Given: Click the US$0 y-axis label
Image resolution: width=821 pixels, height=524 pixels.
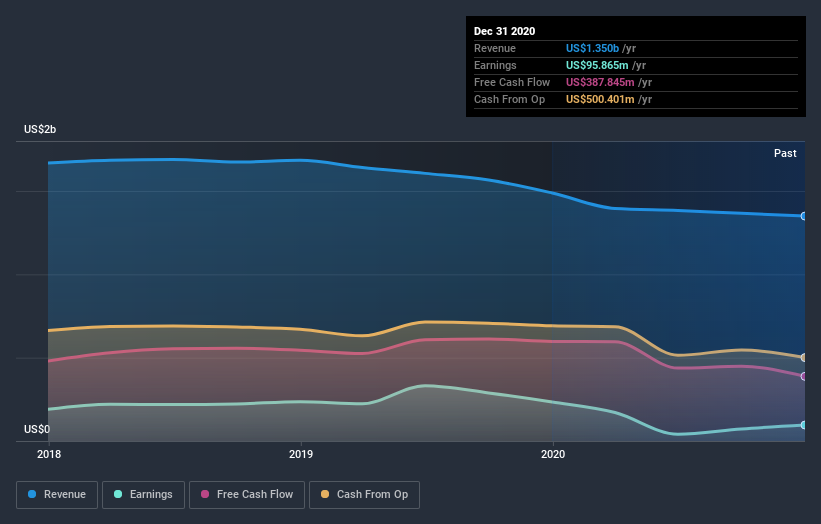Looking at the screenshot, I should 37,429.
